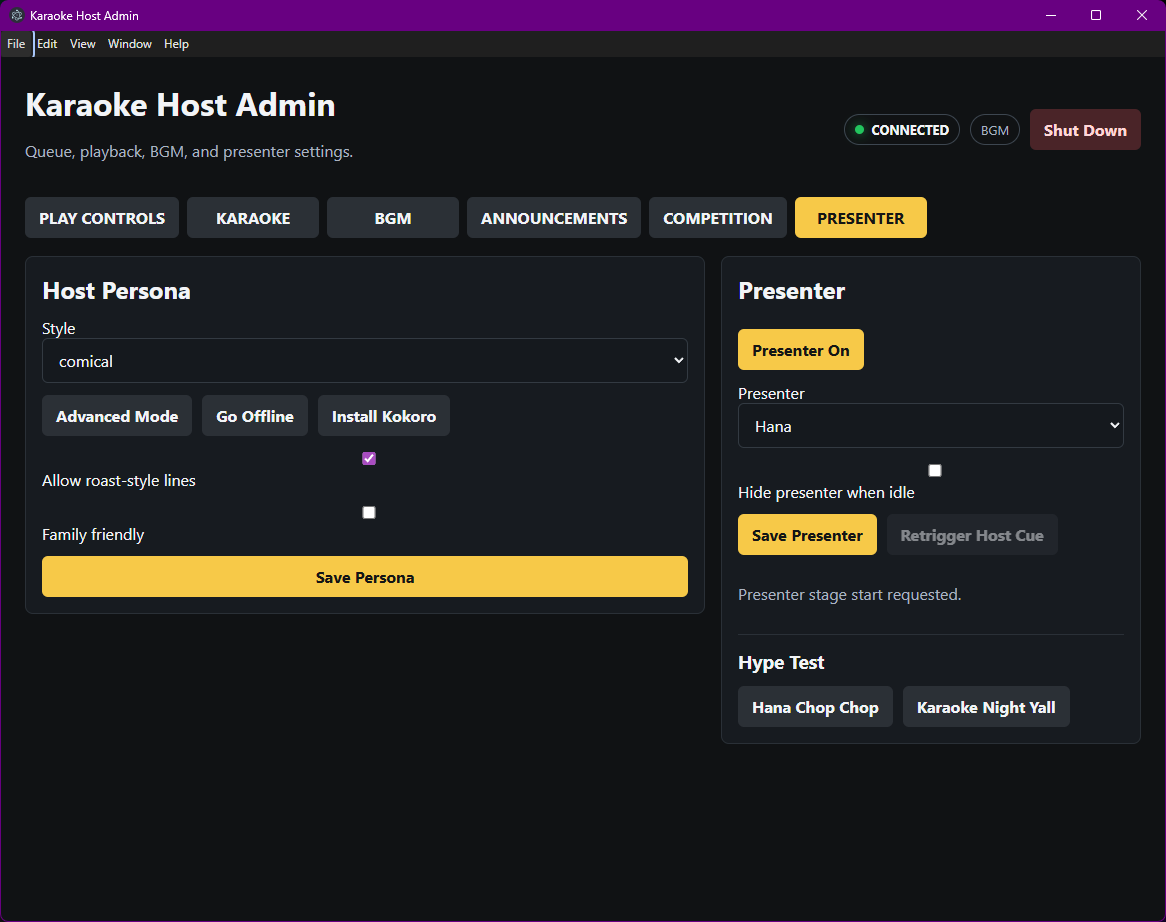The width and height of the screenshot is (1166, 922).
Task: Minimize the Karaoke Host Admin window
Action: coord(1051,15)
